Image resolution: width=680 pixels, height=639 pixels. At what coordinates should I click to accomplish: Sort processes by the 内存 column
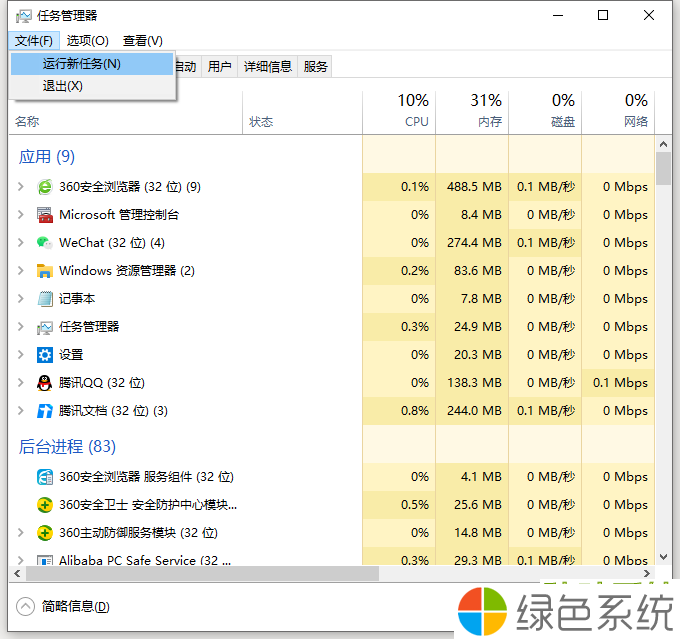pos(472,111)
